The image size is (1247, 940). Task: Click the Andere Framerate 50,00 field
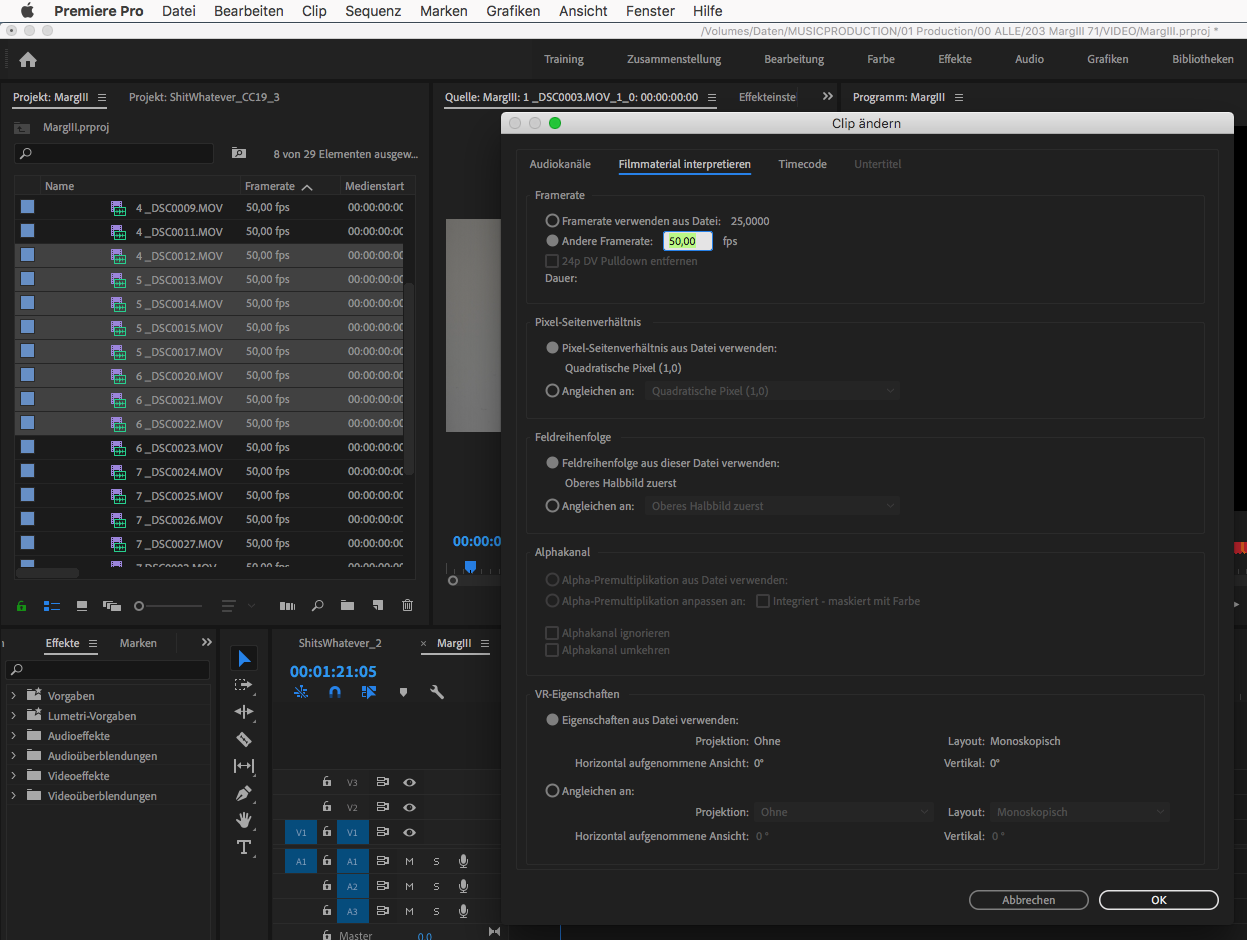(688, 241)
